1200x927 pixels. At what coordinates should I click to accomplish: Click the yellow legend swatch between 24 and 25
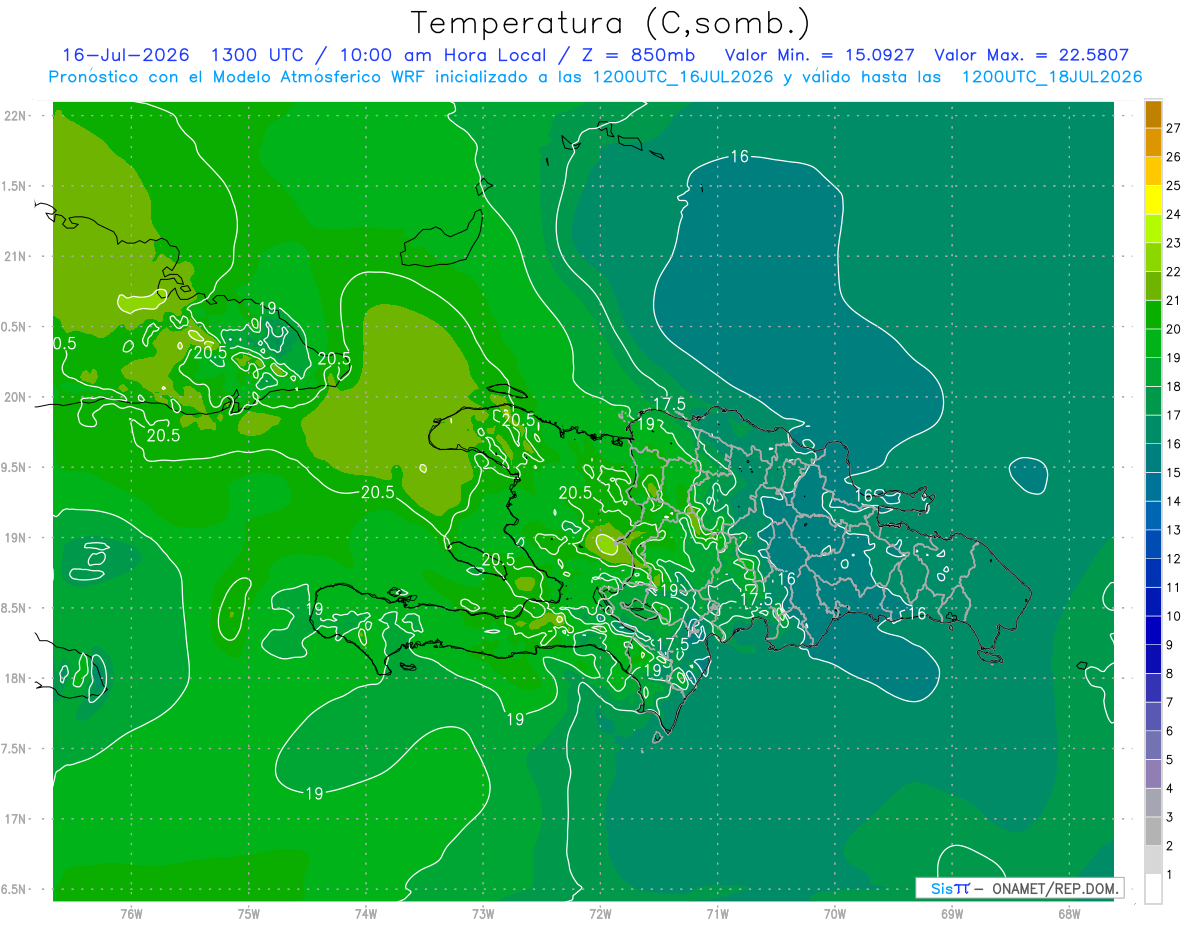click(1153, 200)
